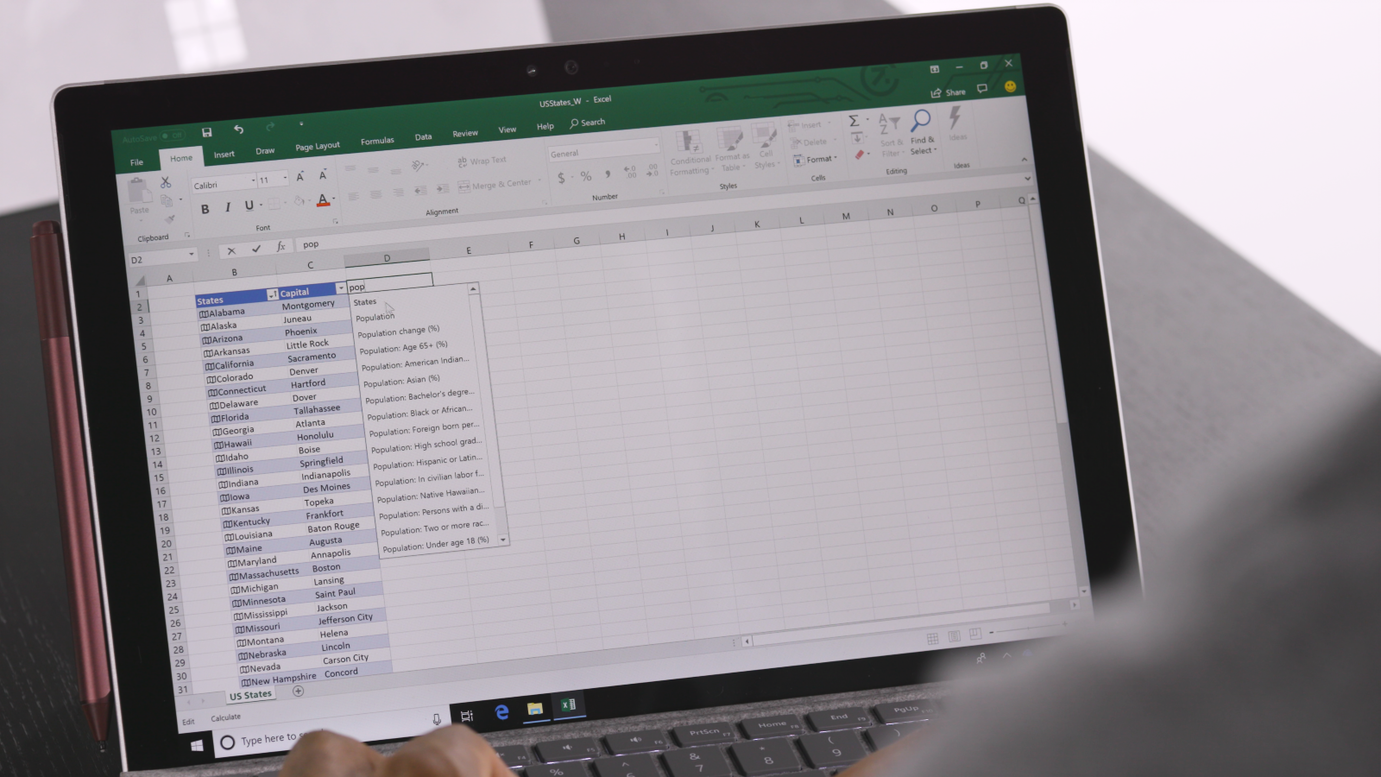
Task: Click the Save icon in the title bar
Action: coord(207,132)
